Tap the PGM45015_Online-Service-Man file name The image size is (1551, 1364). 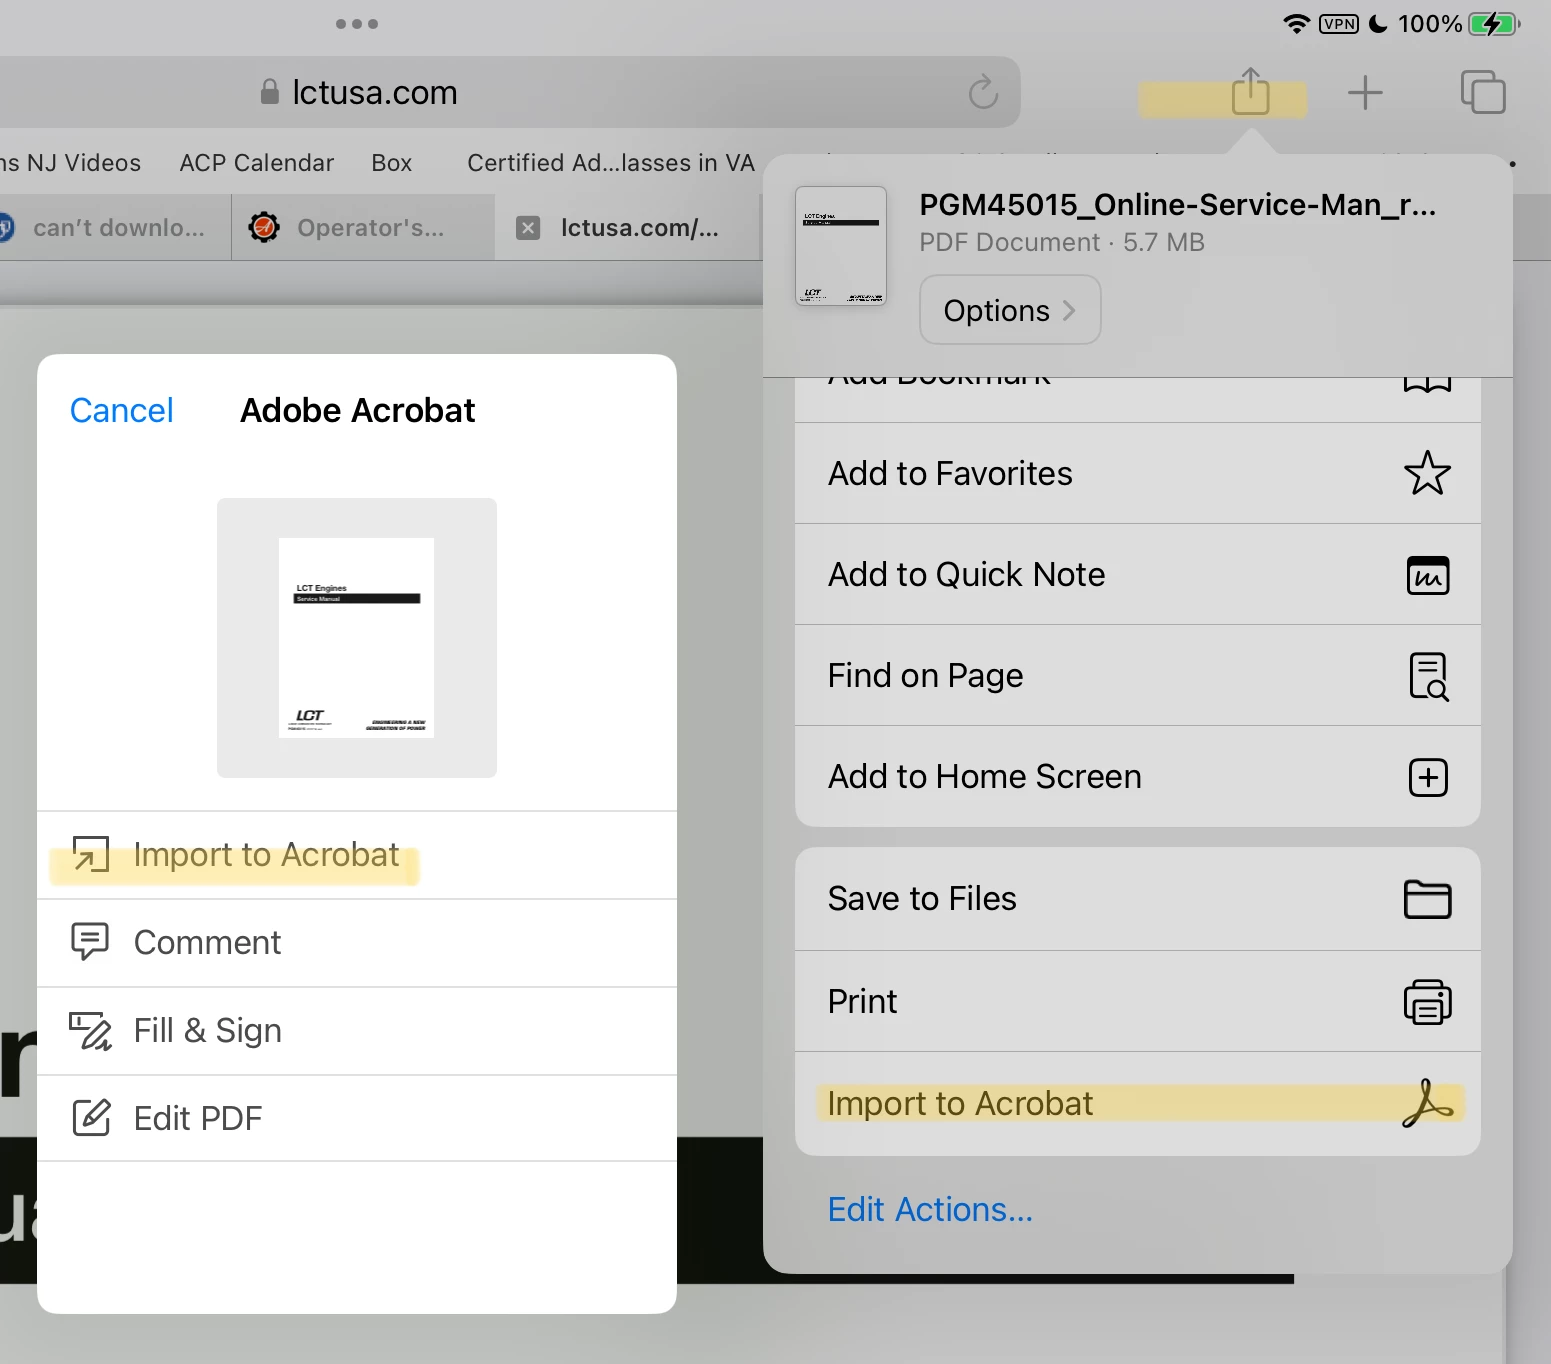click(1177, 205)
